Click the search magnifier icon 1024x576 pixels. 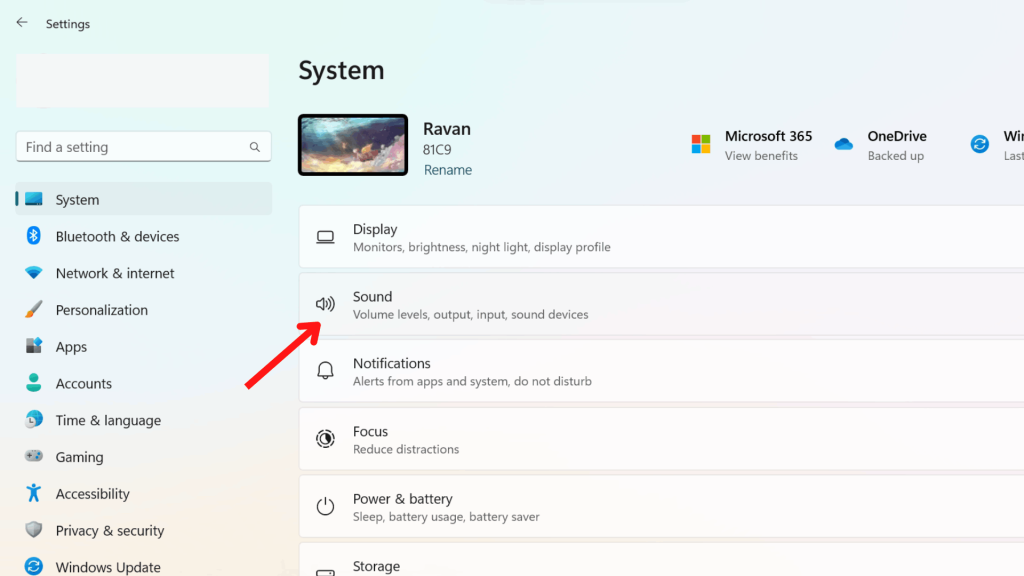(x=255, y=147)
